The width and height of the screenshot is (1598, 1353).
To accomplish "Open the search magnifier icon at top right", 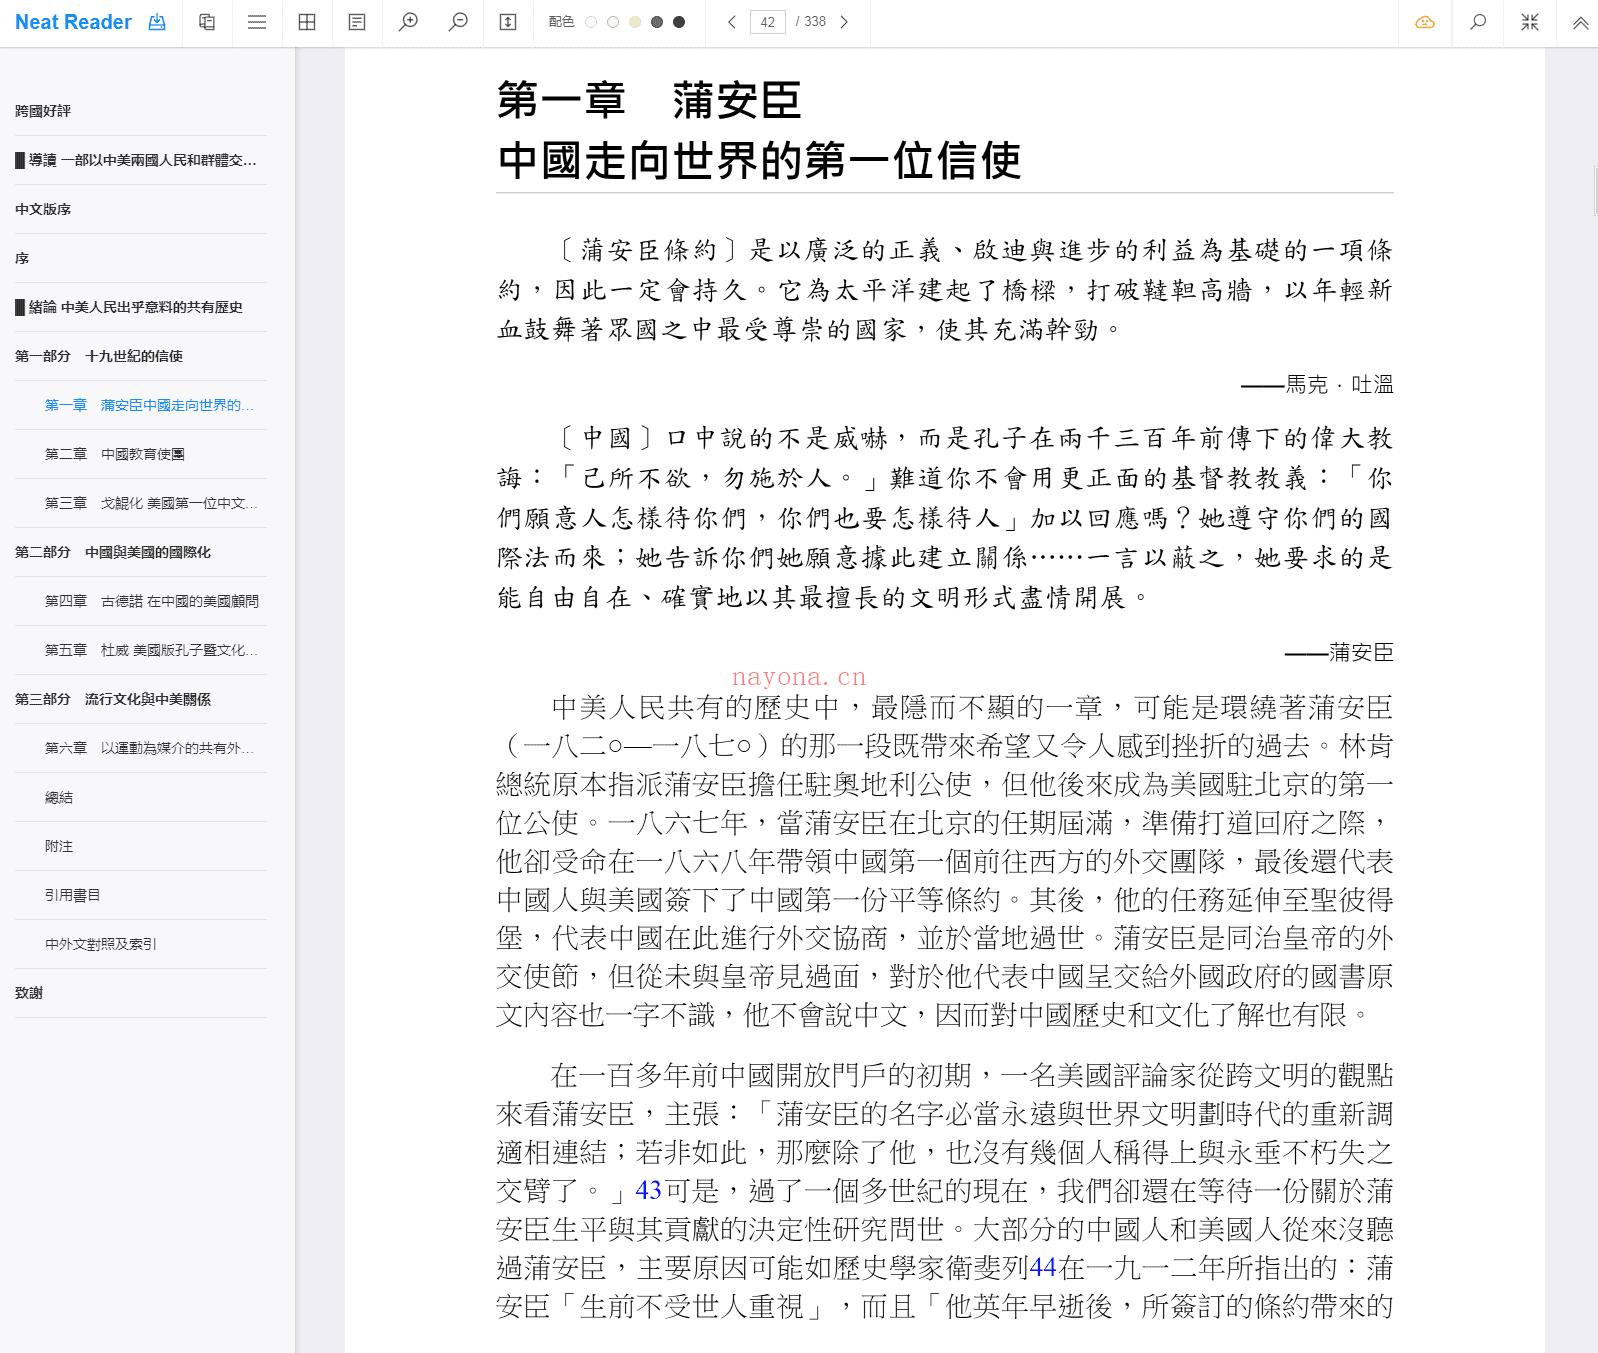I will coord(1478,22).
